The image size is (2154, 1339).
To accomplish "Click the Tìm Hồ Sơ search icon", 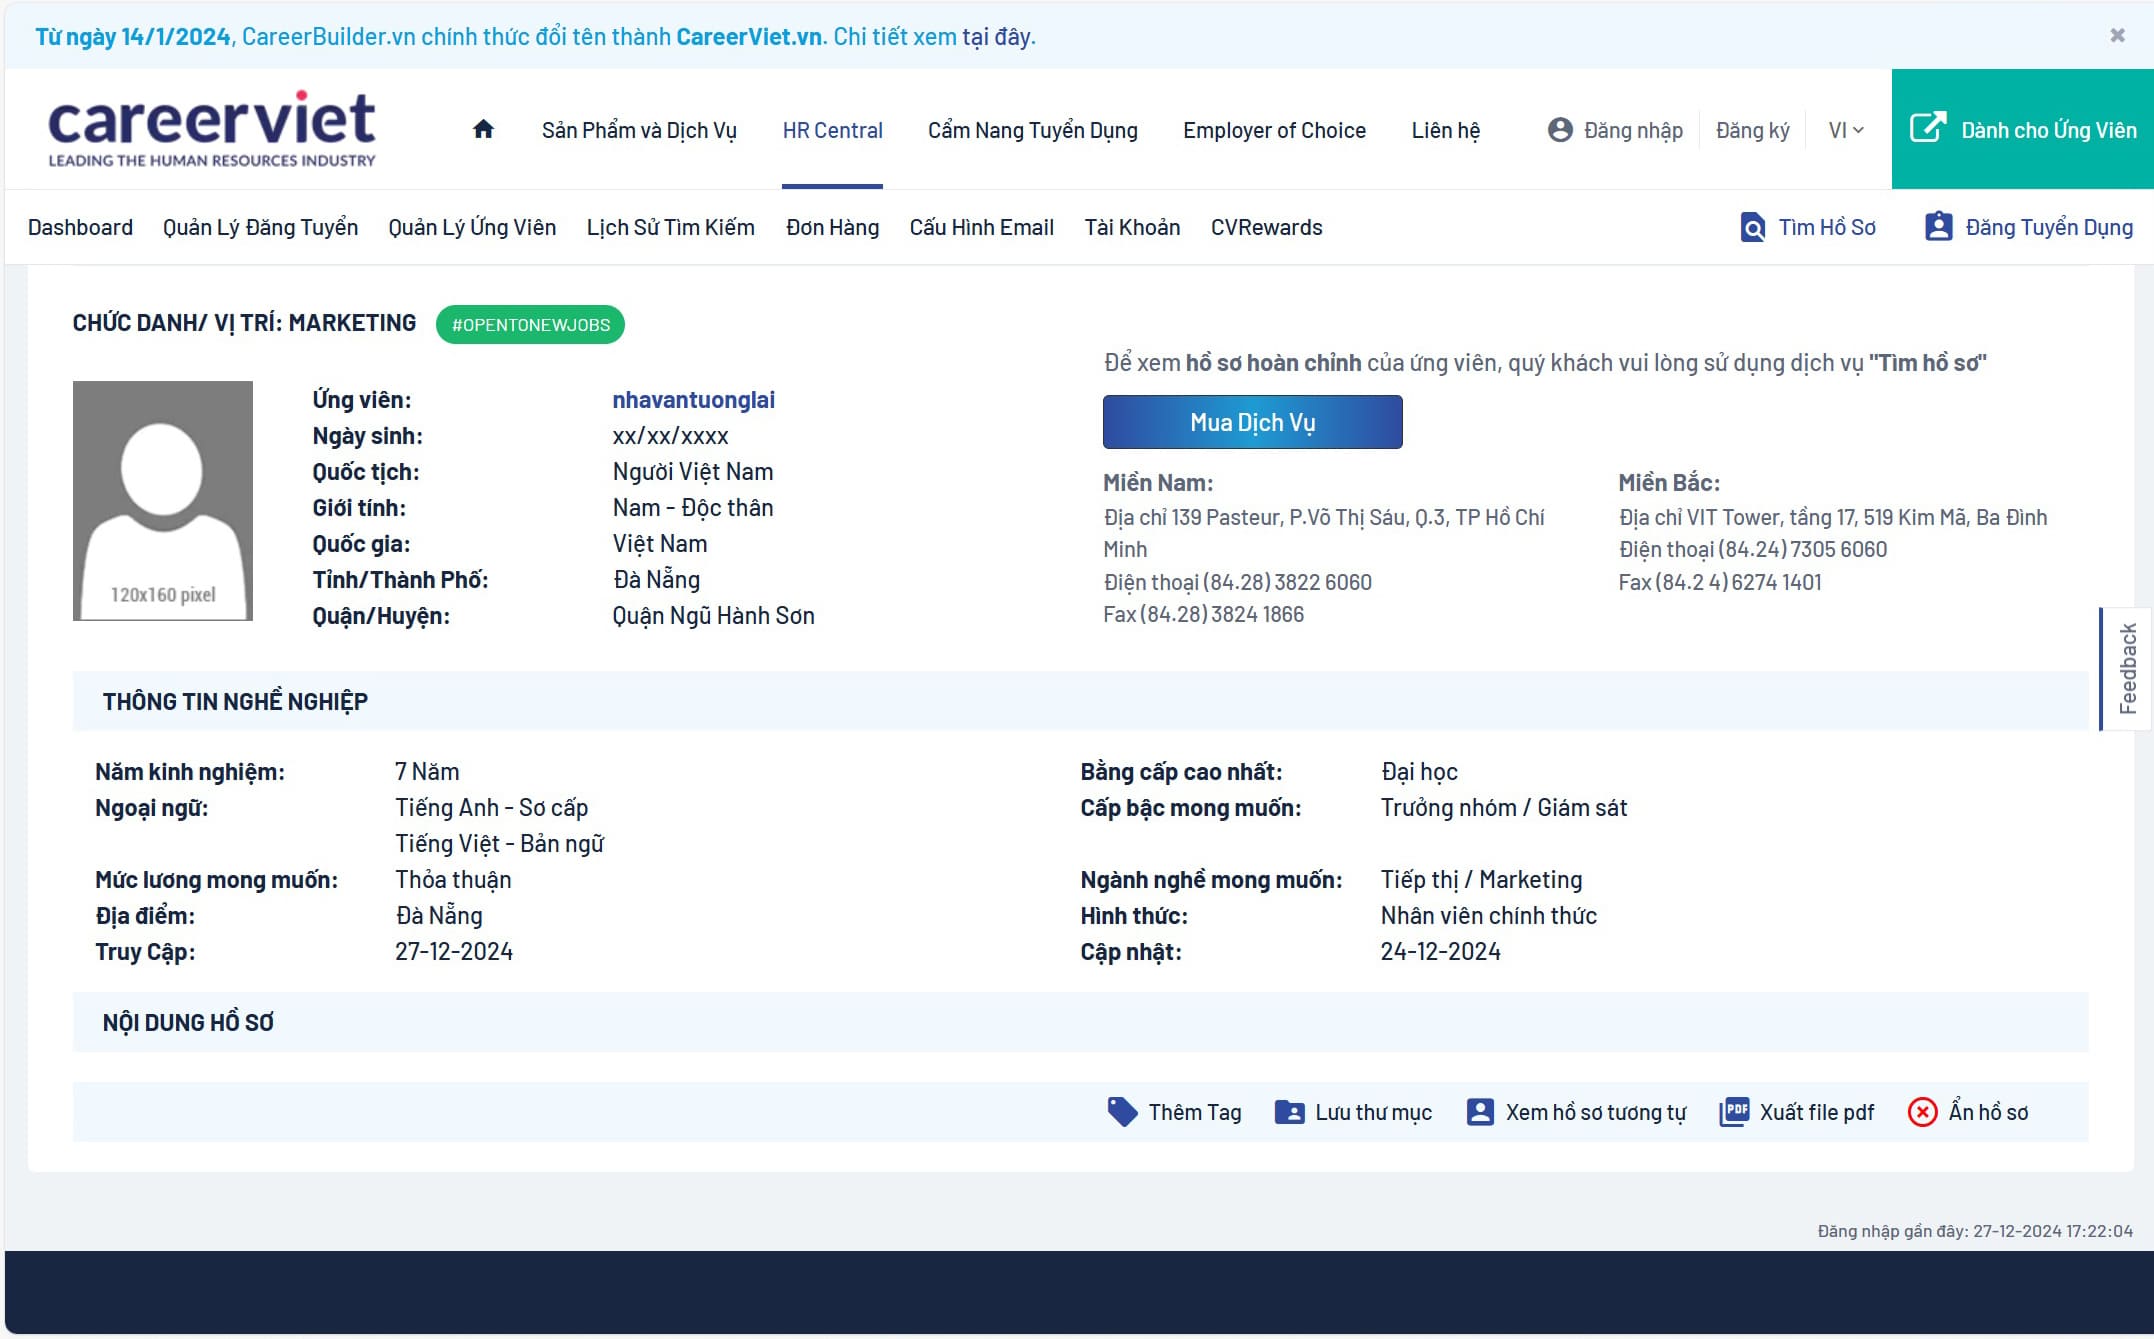I will (x=1752, y=228).
